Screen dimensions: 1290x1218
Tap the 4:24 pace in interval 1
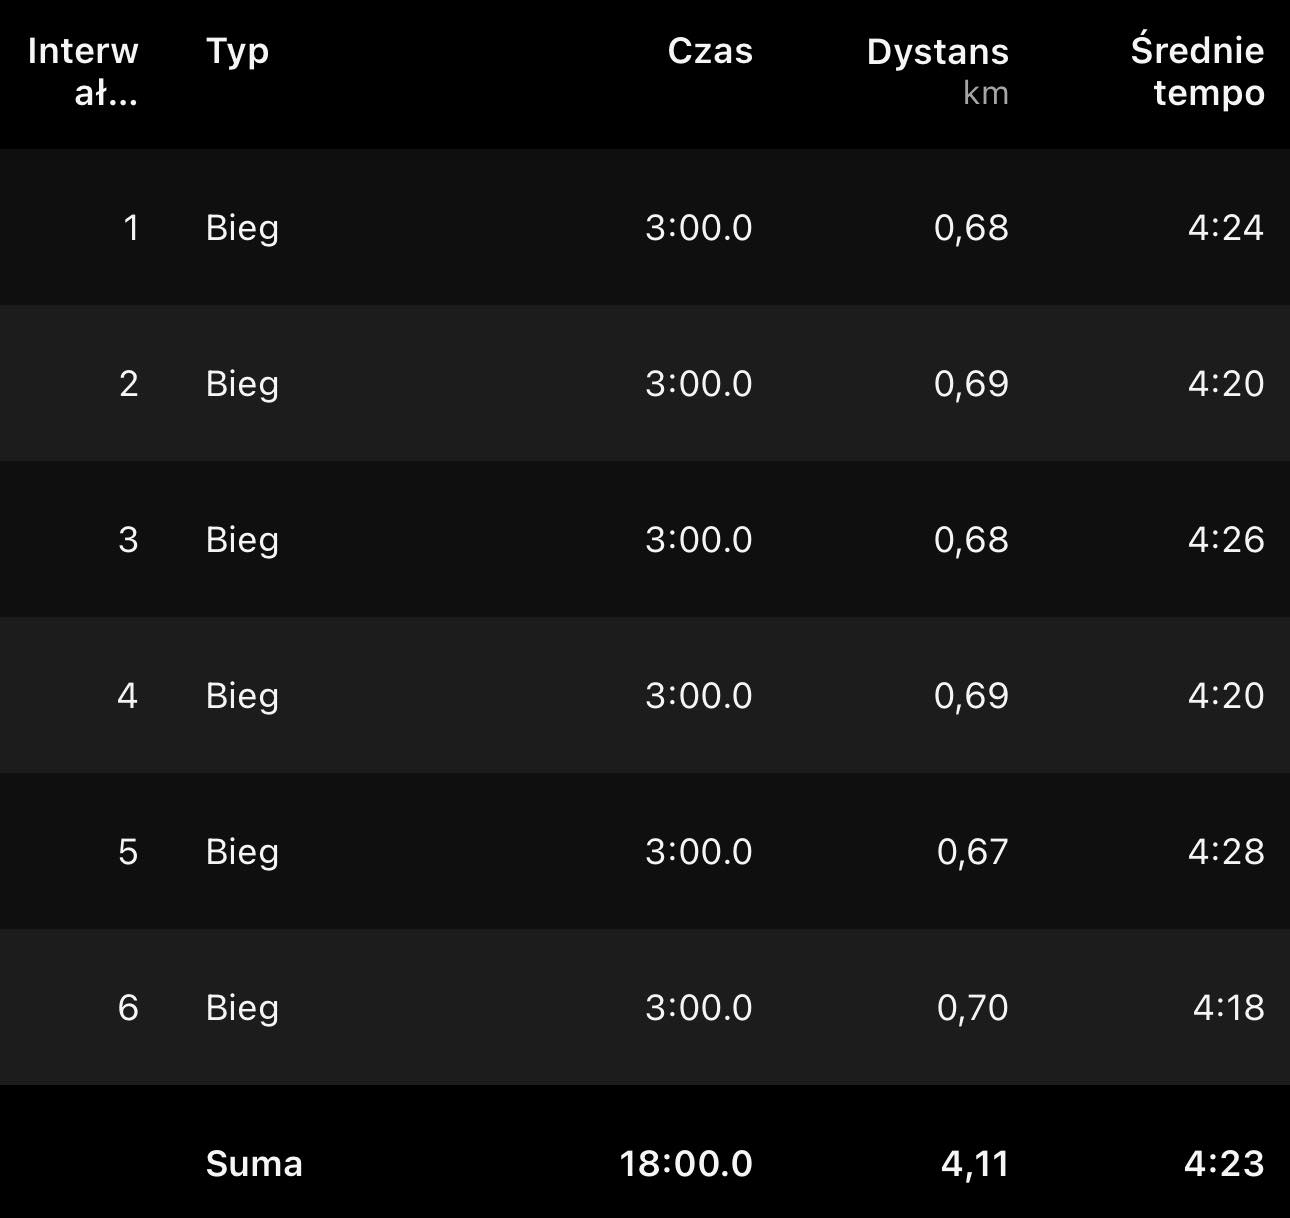pyautogui.click(x=1226, y=228)
